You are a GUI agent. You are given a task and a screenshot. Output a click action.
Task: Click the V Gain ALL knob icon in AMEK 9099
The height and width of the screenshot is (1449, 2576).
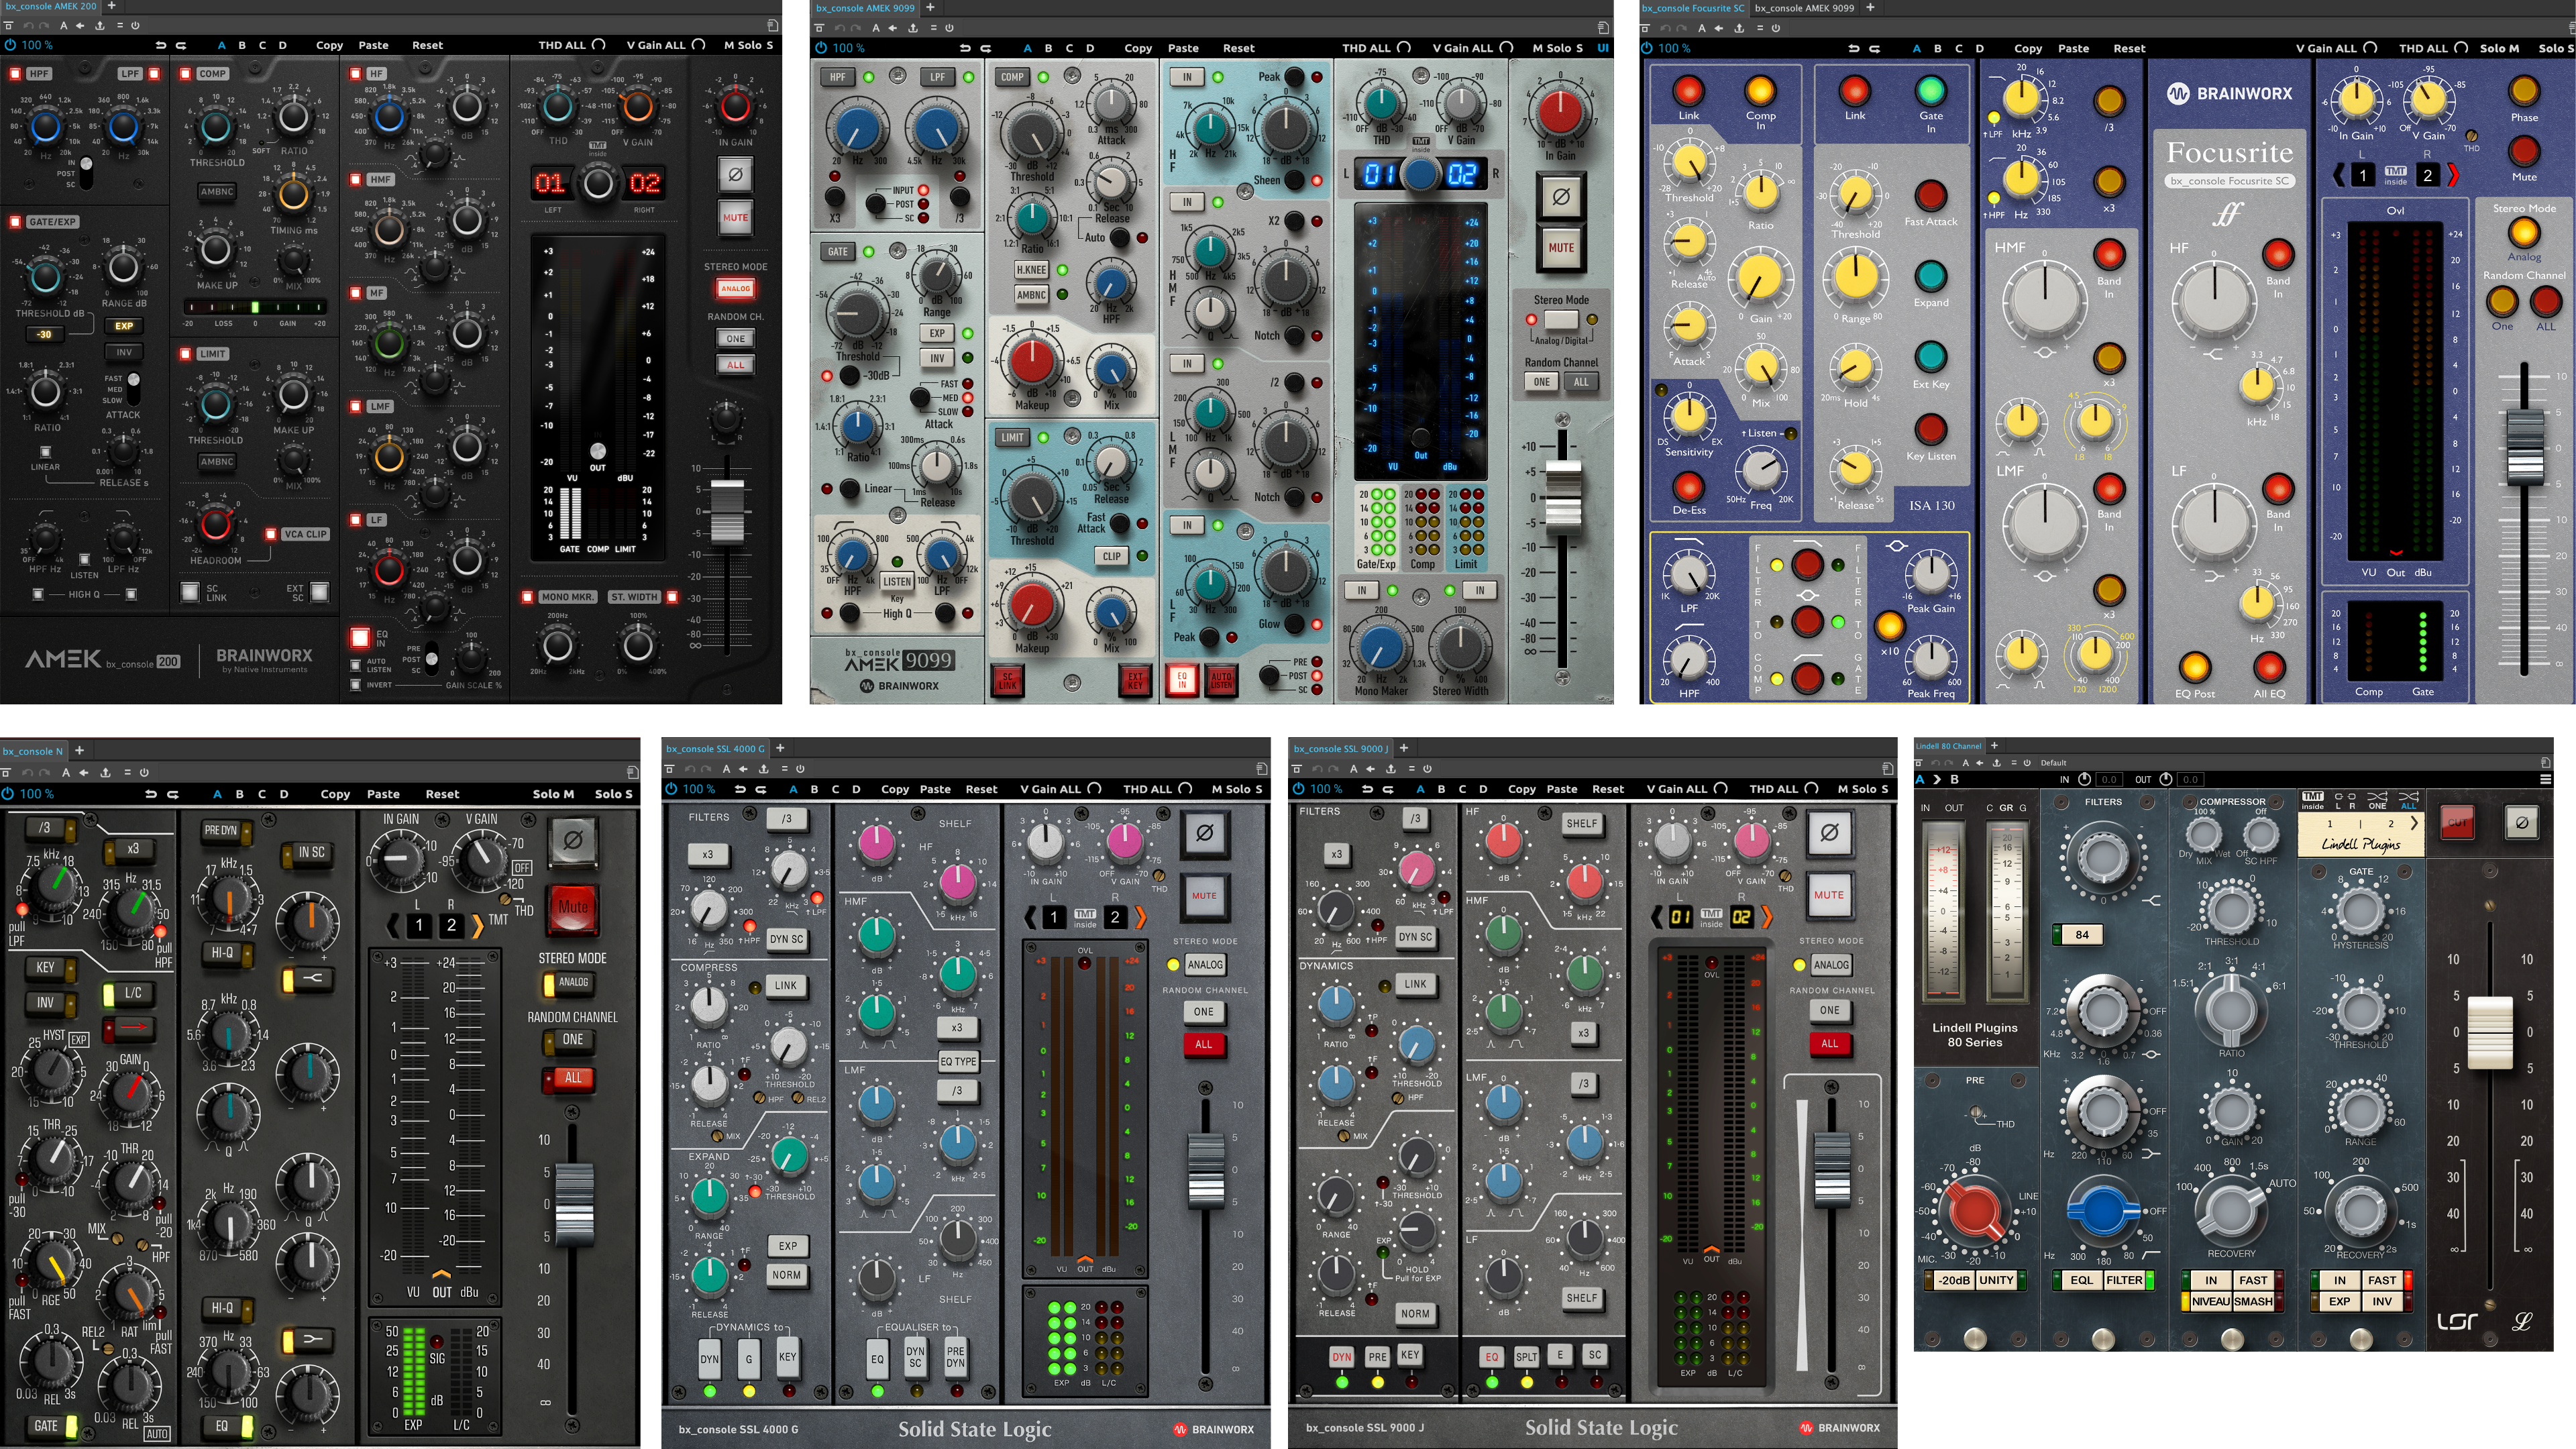point(1507,48)
